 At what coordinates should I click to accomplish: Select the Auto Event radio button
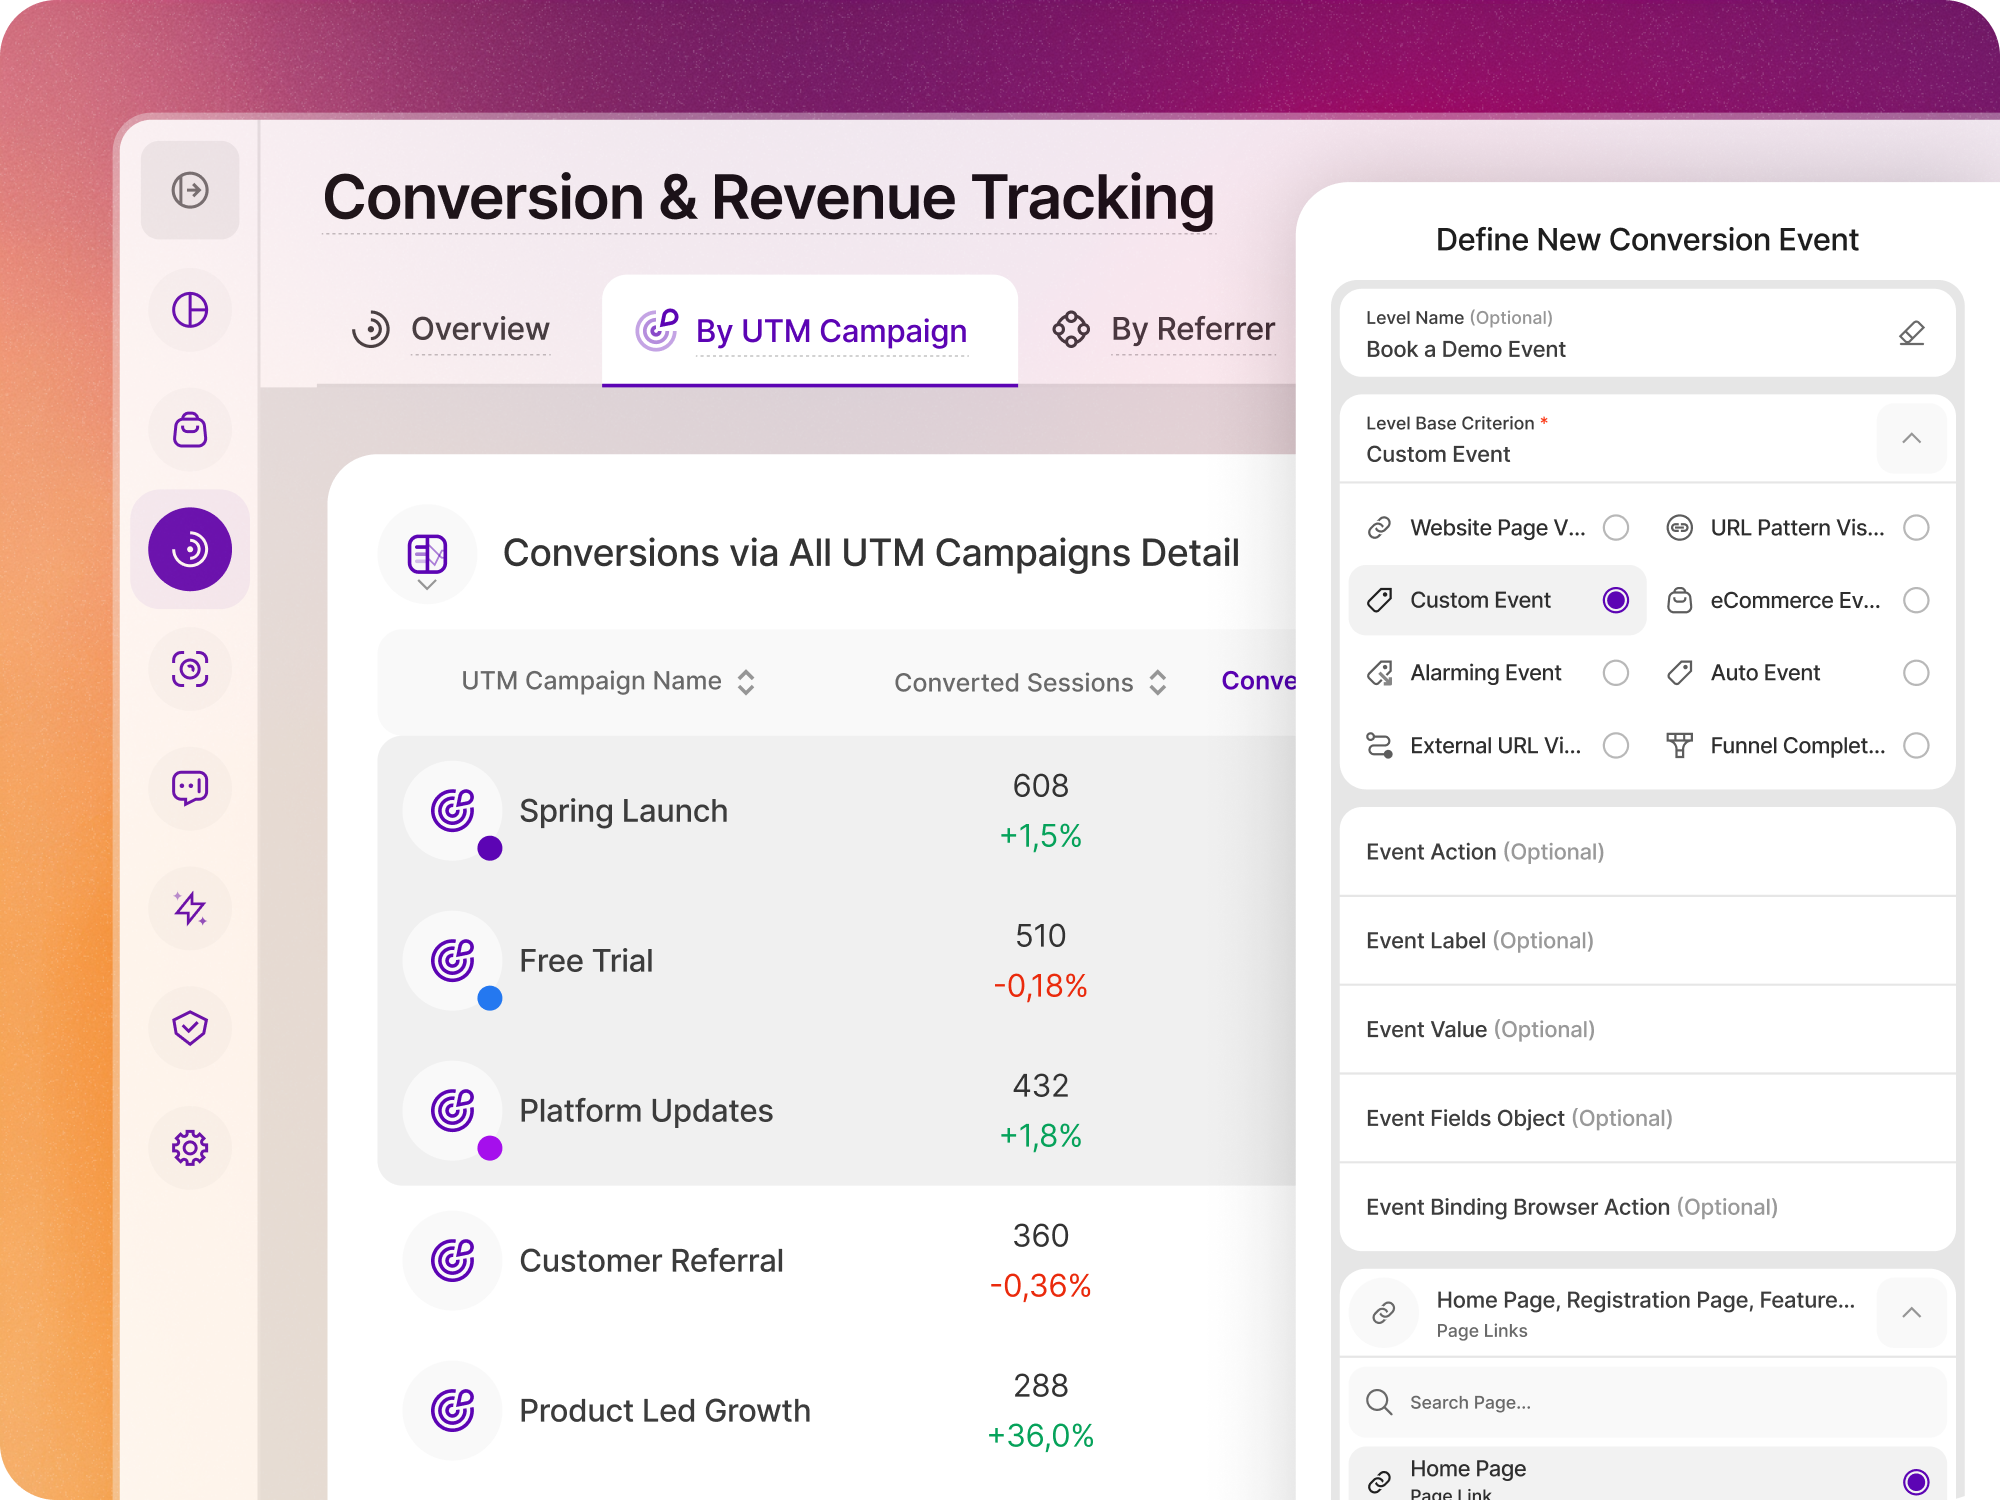click(x=1916, y=673)
